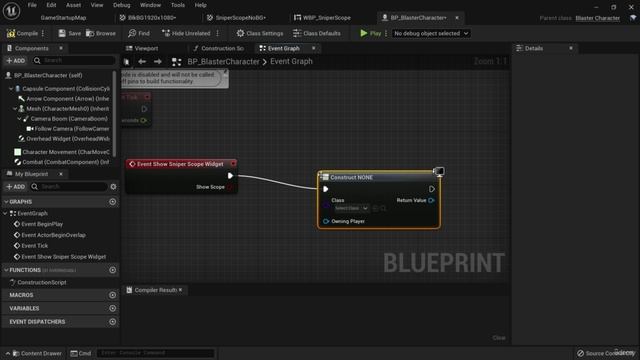Switch to the GameStartupMap tab
The image size is (640, 360).
[x=63, y=18]
